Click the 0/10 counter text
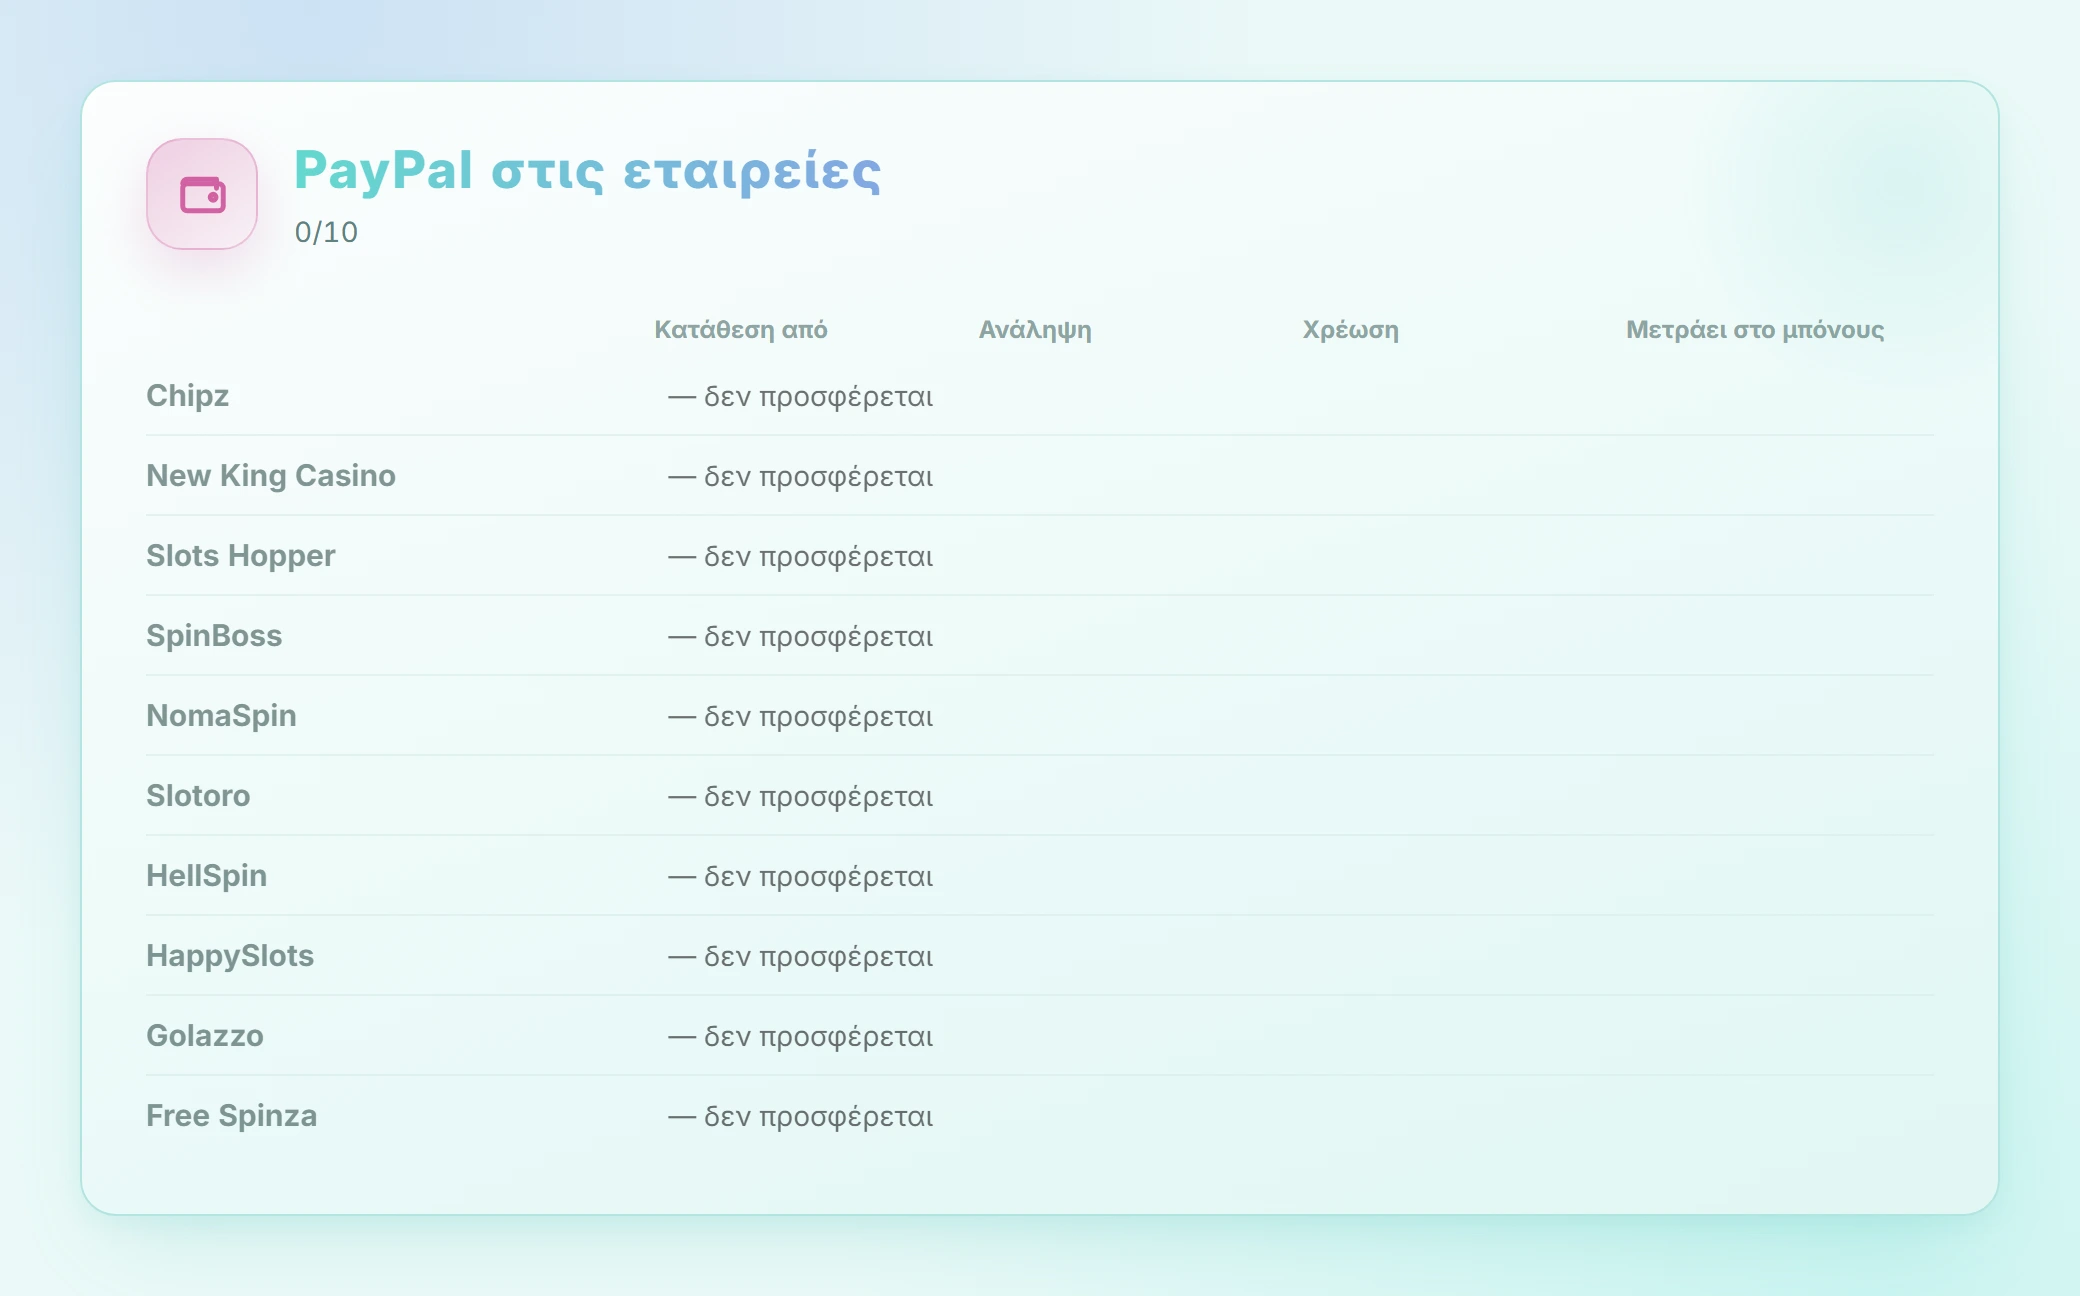 click(x=326, y=232)
